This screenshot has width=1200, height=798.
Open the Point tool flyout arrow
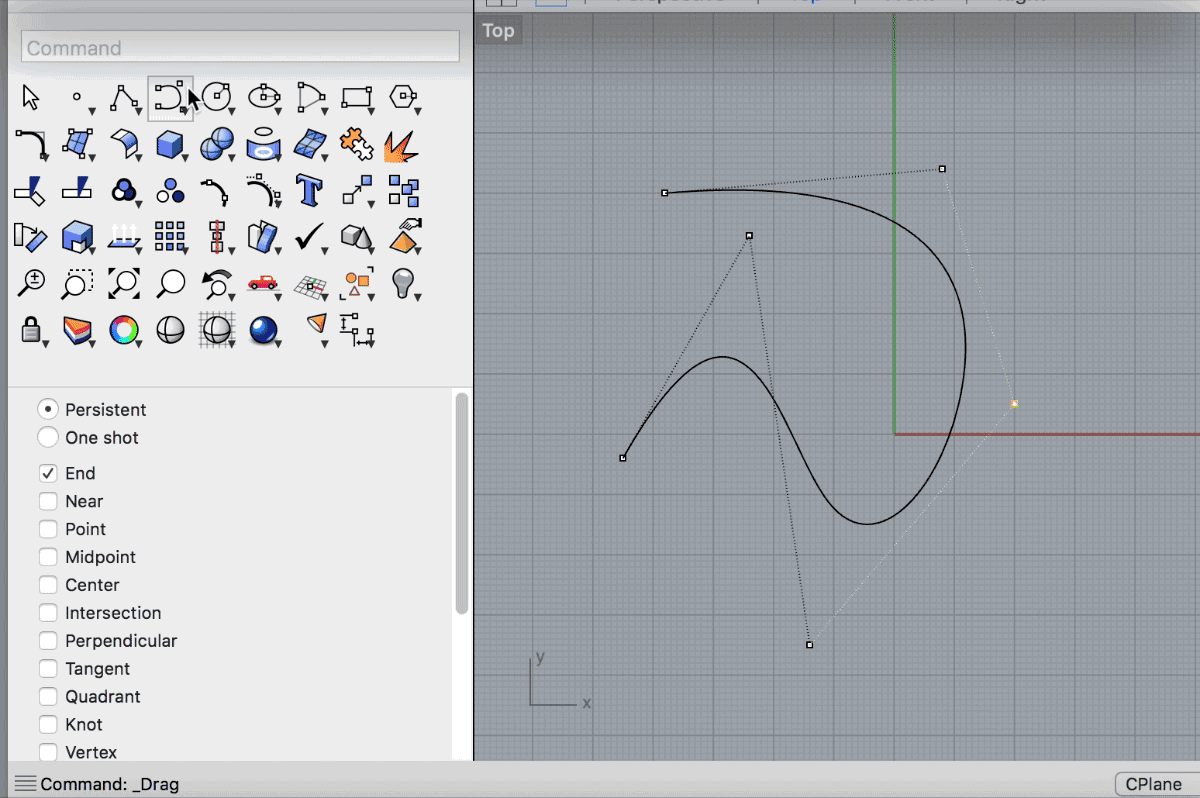(x=91, y=110)
